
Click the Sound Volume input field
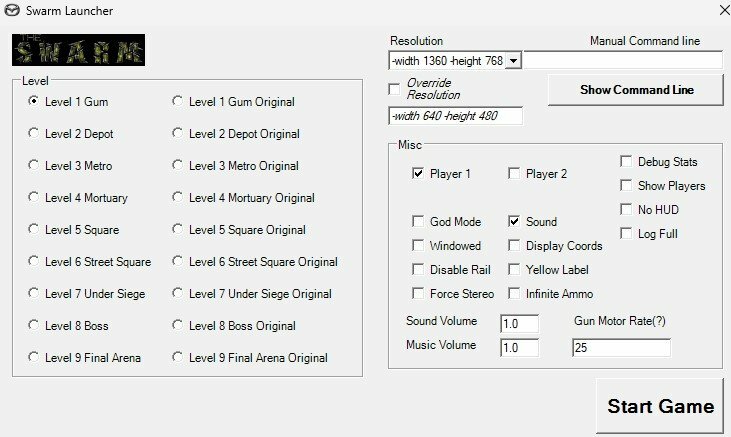click(x=518, y=324)
